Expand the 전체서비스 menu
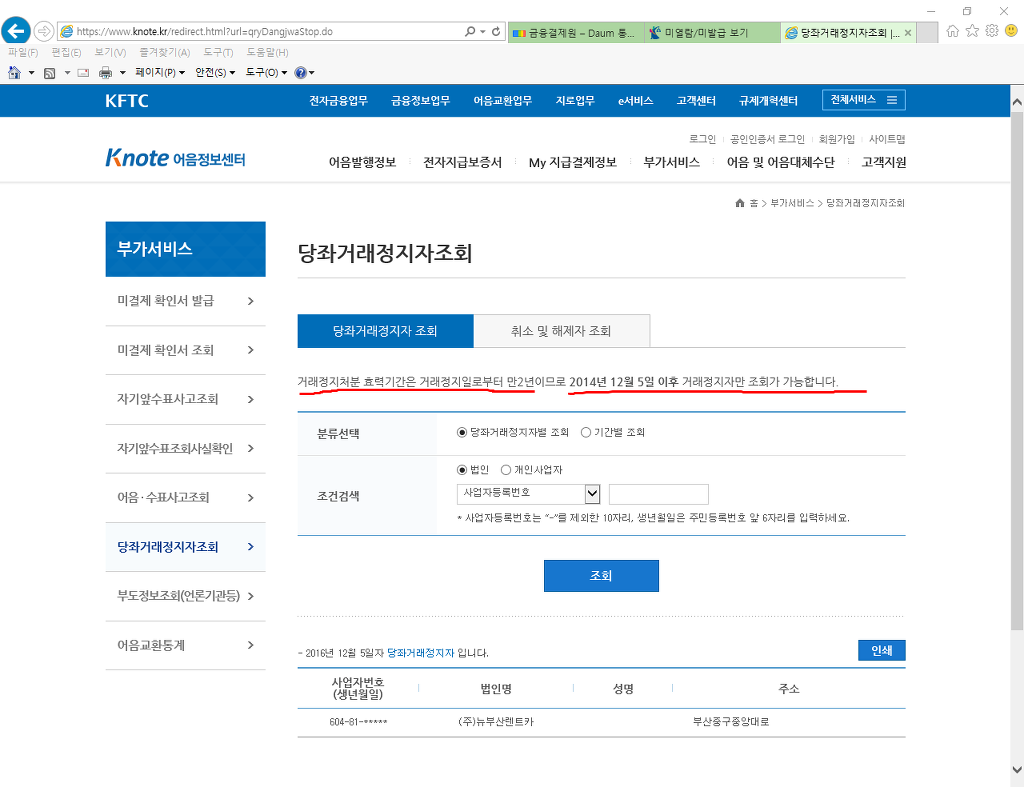 click(864, 100)
